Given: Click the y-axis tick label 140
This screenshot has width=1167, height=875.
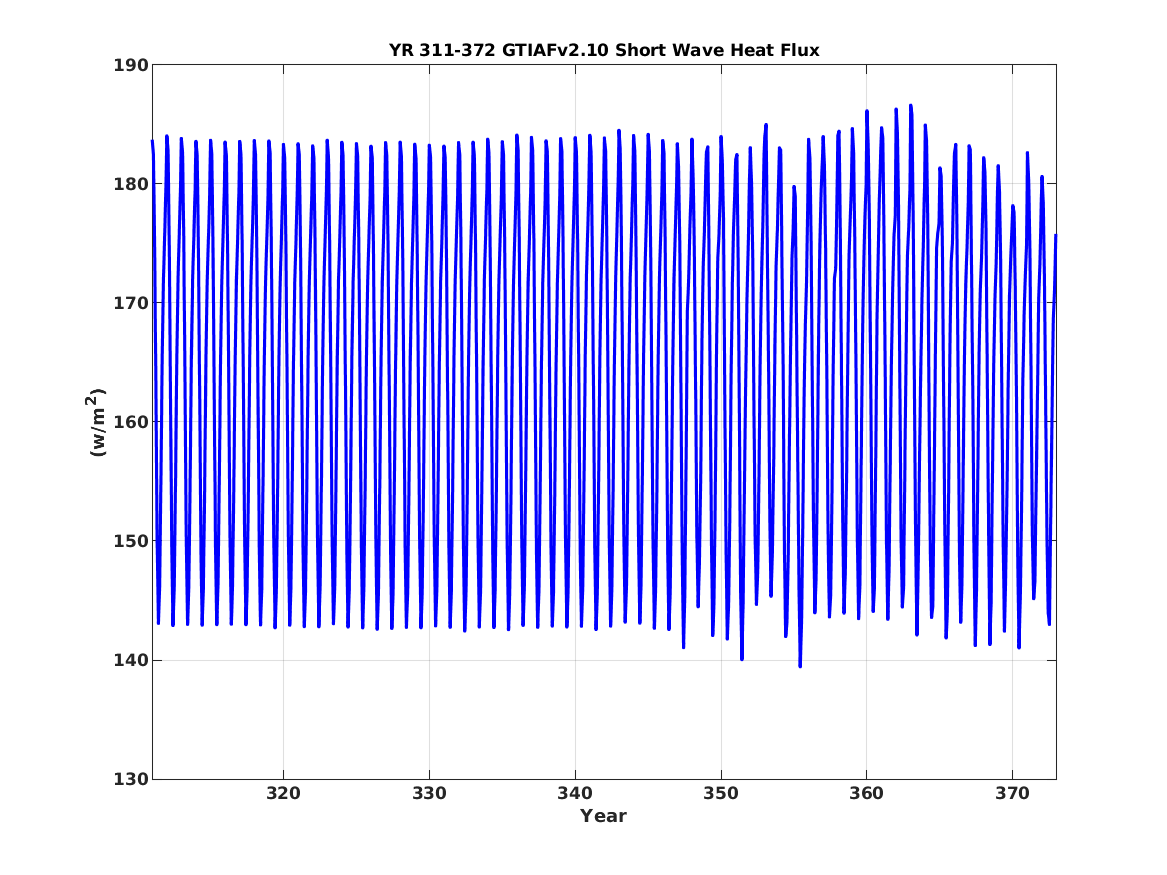Looking at the screenshot, I should 130,660.
